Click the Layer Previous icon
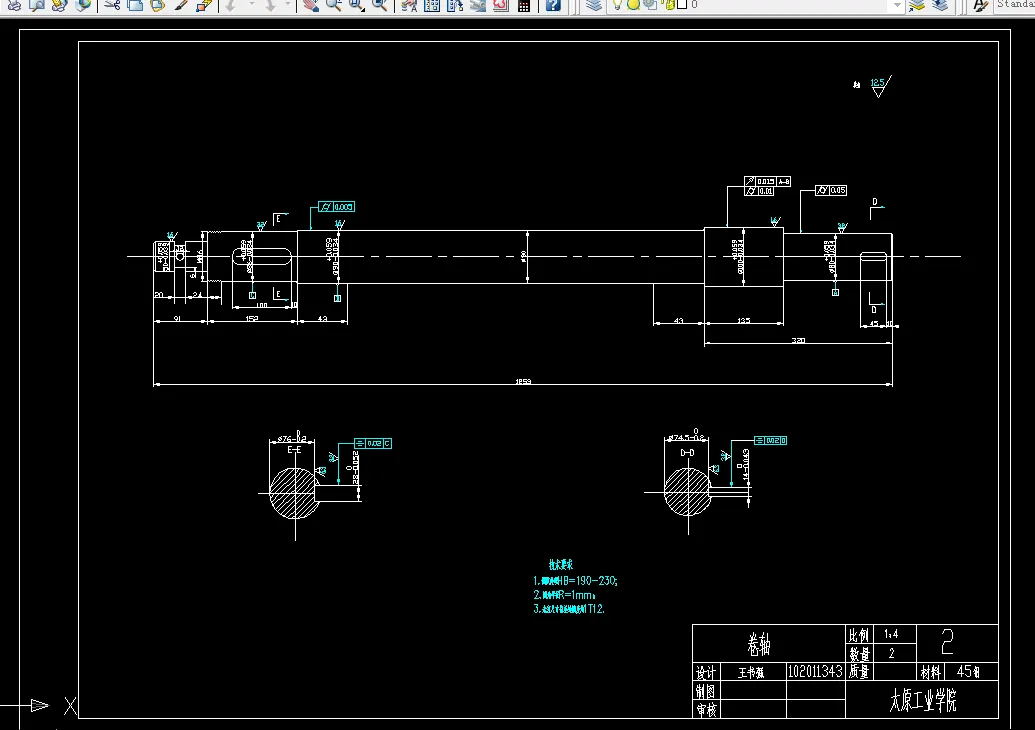Viewport: 1035px width, 730px height. point(940,5)
